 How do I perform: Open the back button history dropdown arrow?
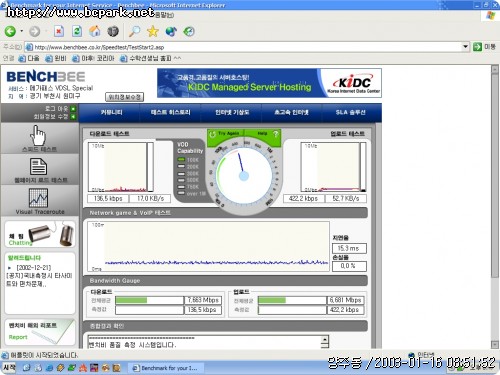pyautogui.click(x=22, y=31)
